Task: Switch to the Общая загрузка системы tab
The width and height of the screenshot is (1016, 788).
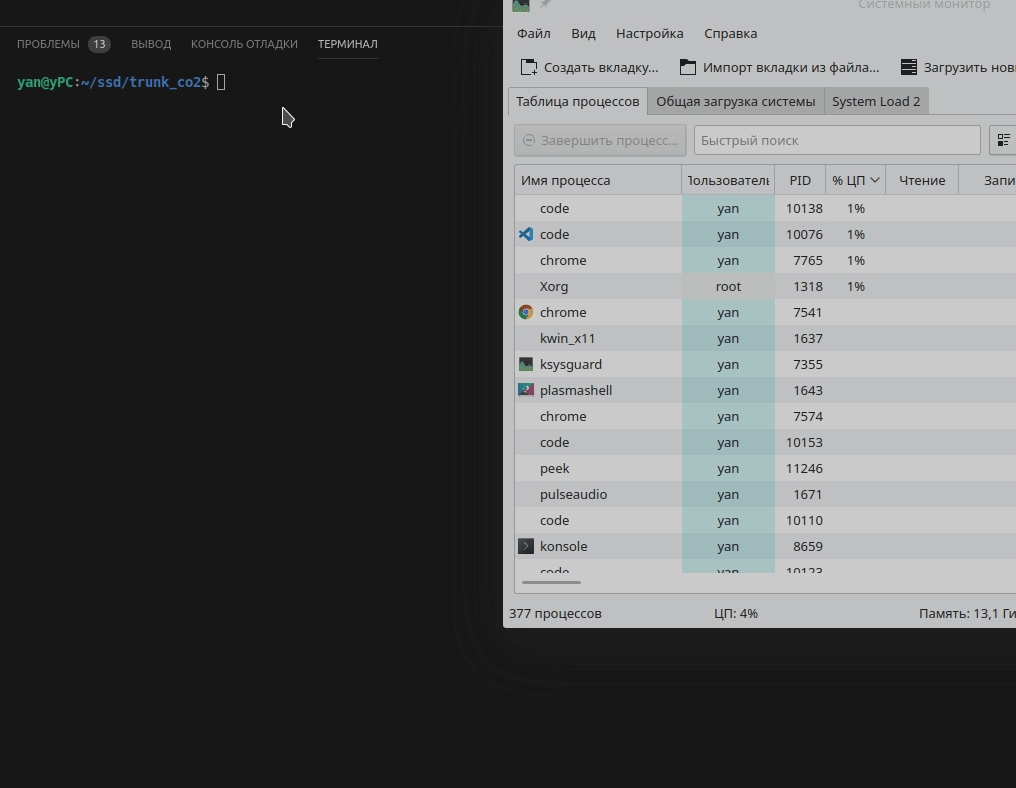Action: pos(735,100)
